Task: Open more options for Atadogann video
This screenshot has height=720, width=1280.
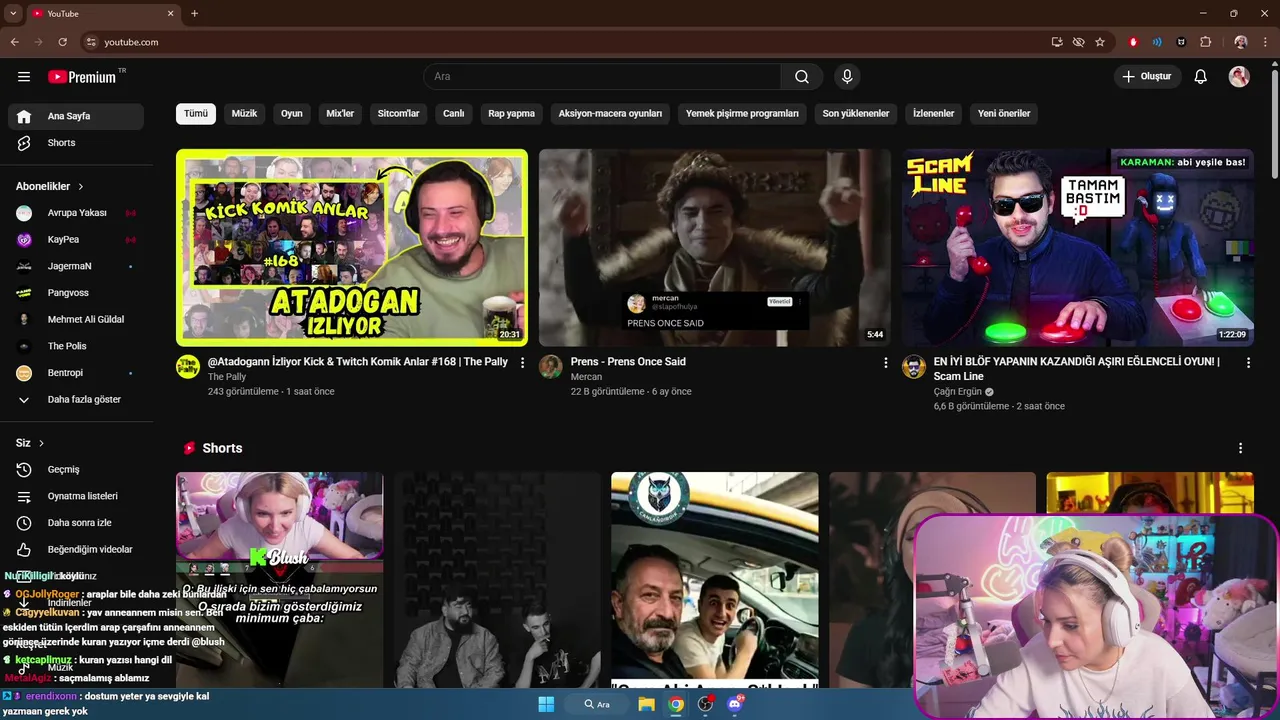Action: [x=522, y=363]
